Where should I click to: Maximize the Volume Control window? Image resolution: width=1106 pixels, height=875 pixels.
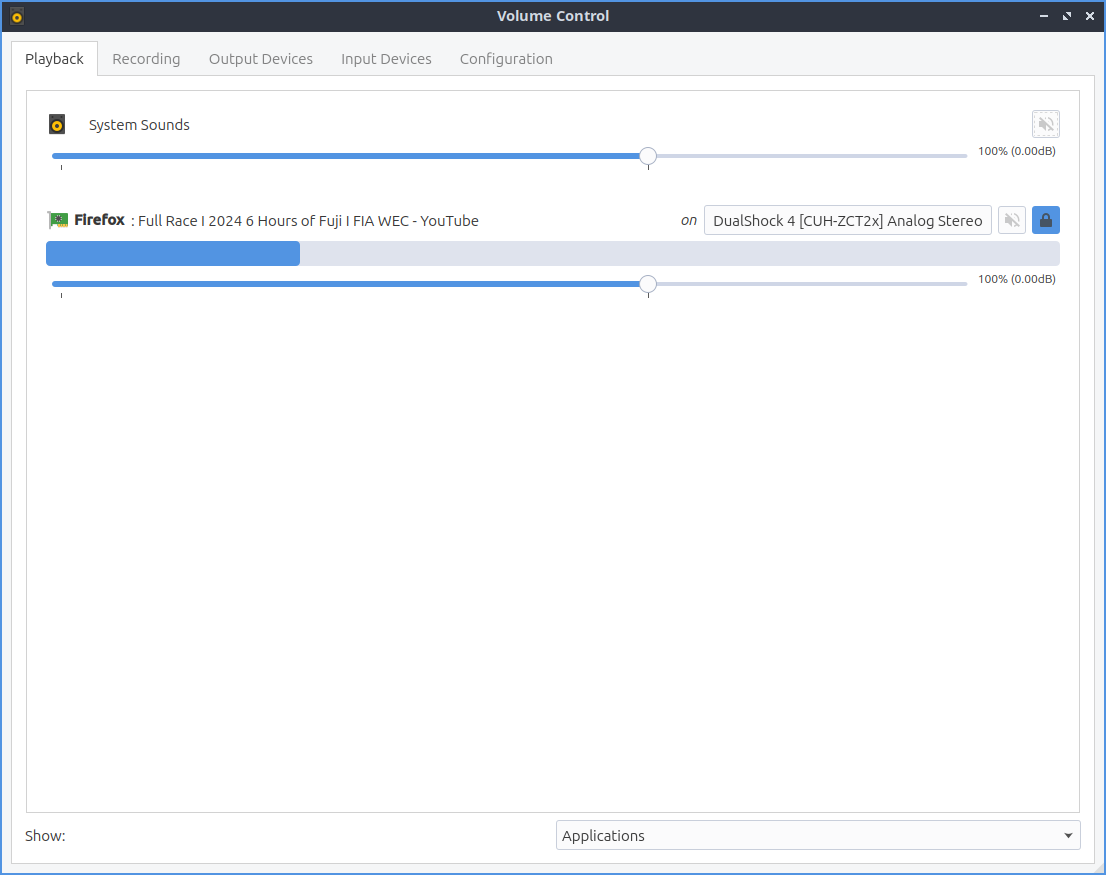(1066, 16)
